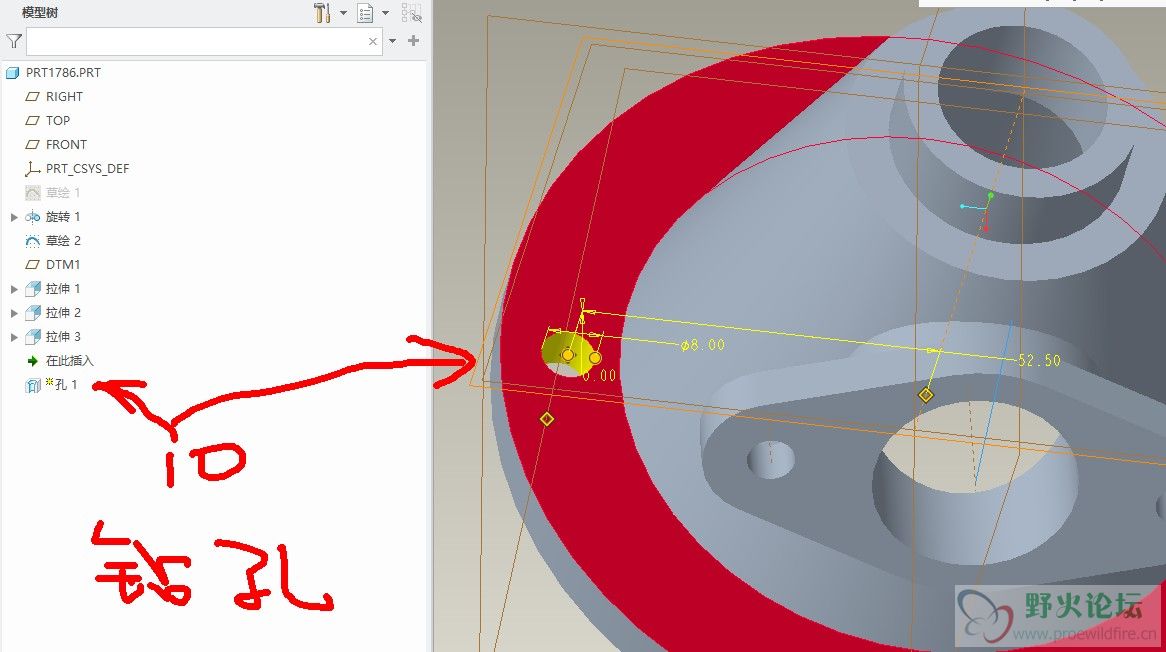Click the PRT_CSYS_DEF coordinate system icon
This screenshot has height=652, width=1166.
32,168
